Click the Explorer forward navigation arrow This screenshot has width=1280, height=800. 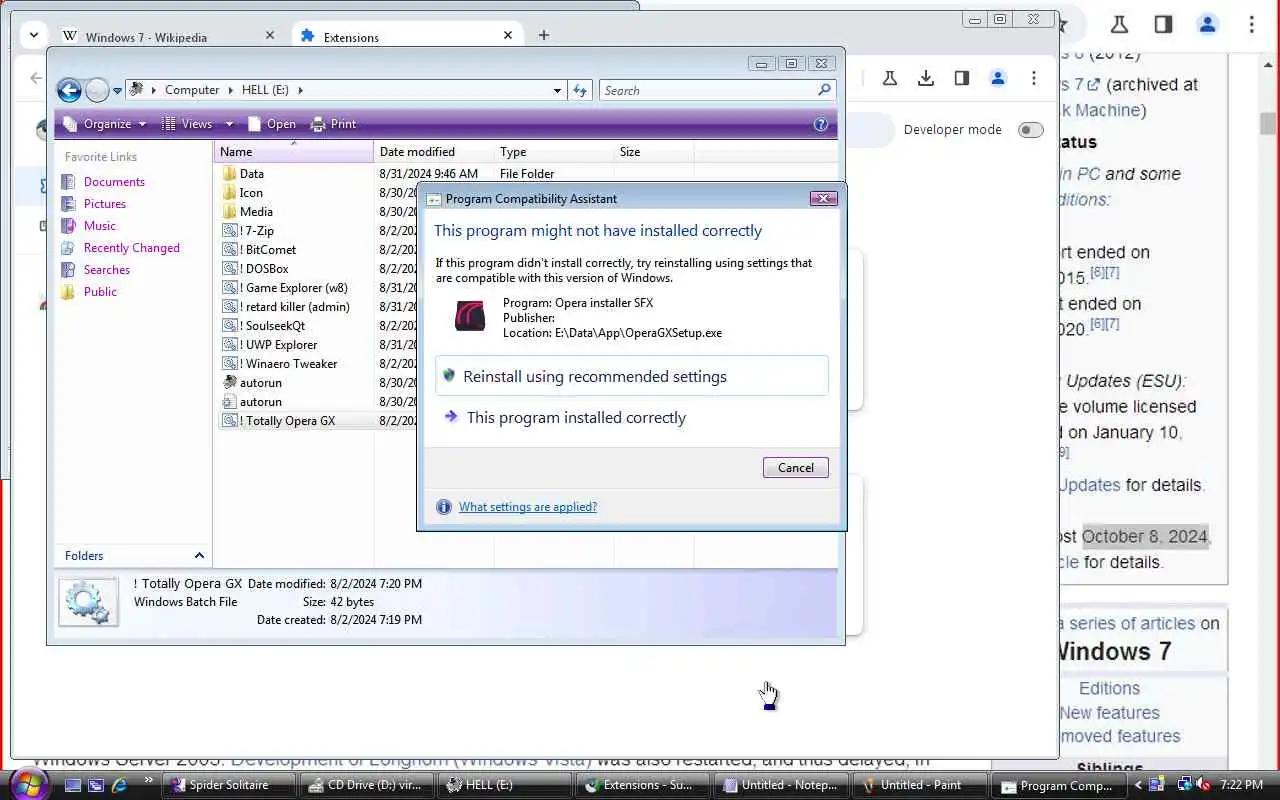pos(97,91)
